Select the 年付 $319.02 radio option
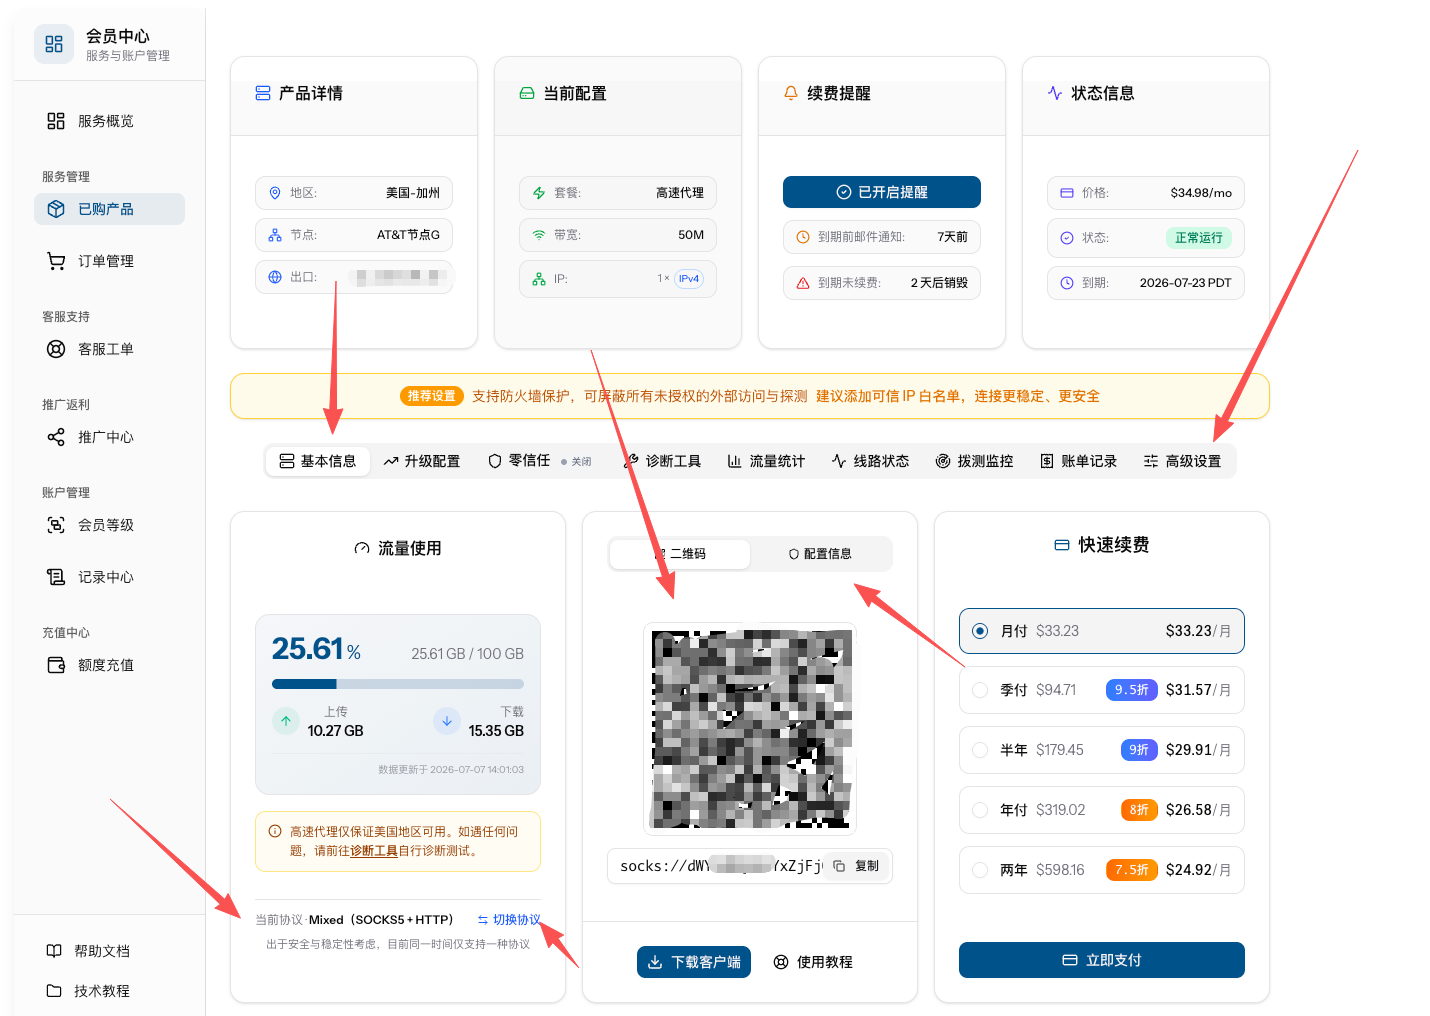Image resolution: width=1430 pixels, height=1016 pixels. point(980,810)
